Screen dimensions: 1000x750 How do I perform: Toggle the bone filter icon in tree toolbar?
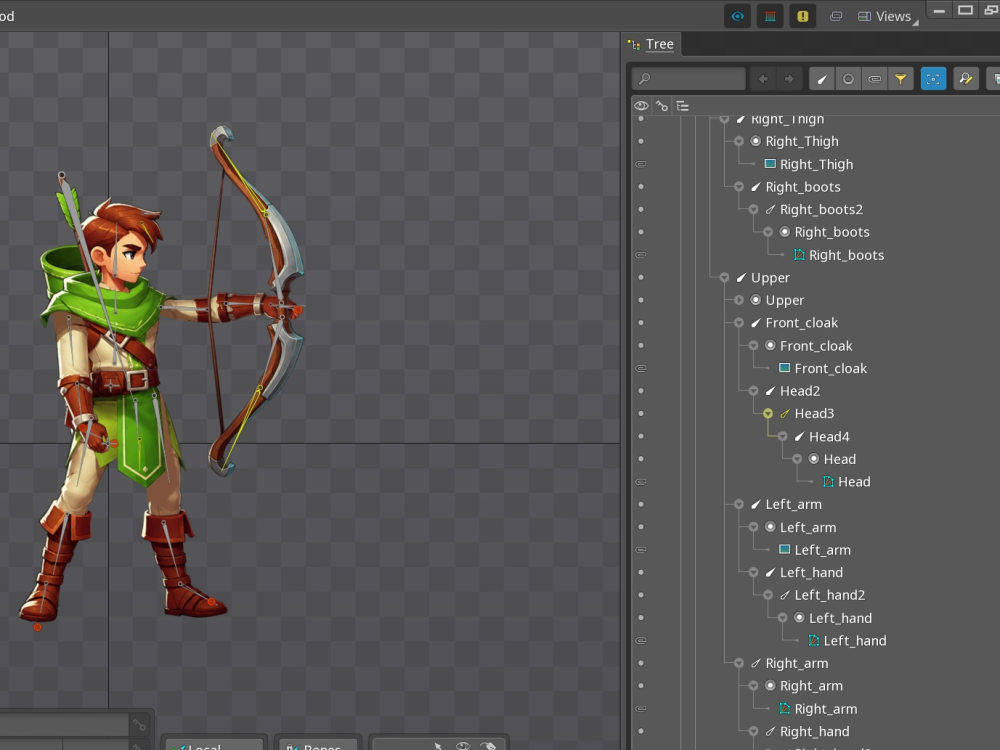[x=822, y=79]
